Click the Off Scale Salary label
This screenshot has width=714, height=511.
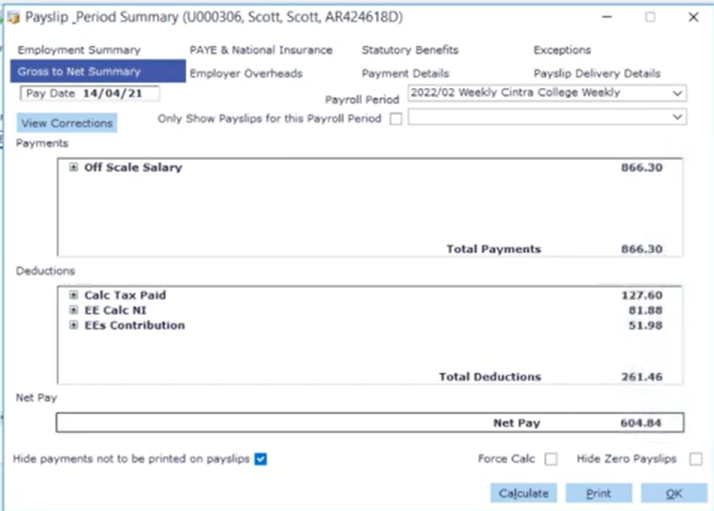133,167
